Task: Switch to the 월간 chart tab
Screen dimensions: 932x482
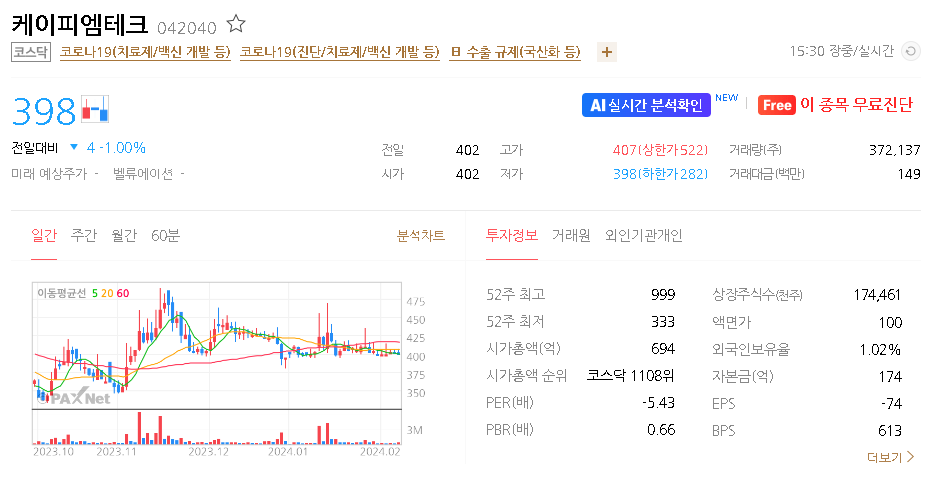Action: [x=124, y=236]
